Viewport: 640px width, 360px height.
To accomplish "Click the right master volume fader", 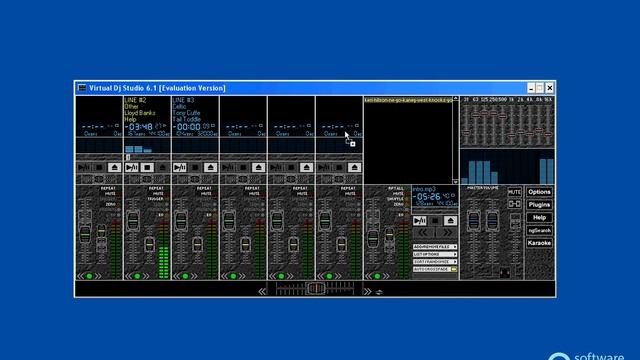I will pos(492,221).
